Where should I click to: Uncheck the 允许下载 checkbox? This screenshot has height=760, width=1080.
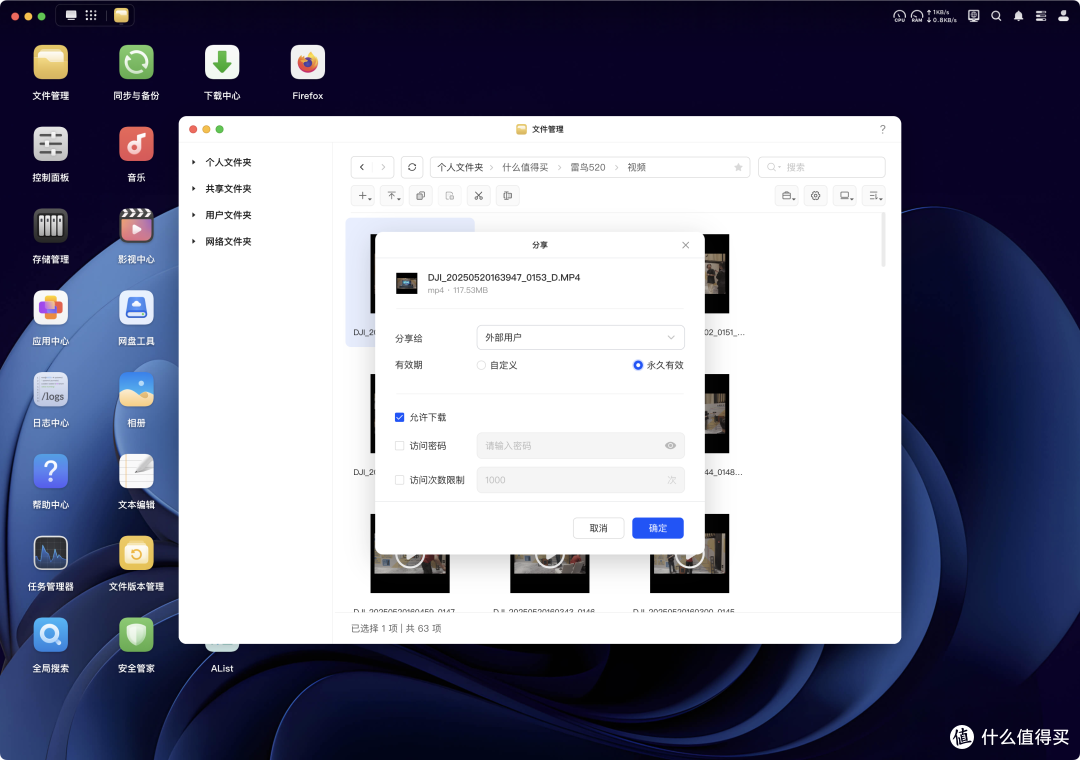click(x=399, y=418)
